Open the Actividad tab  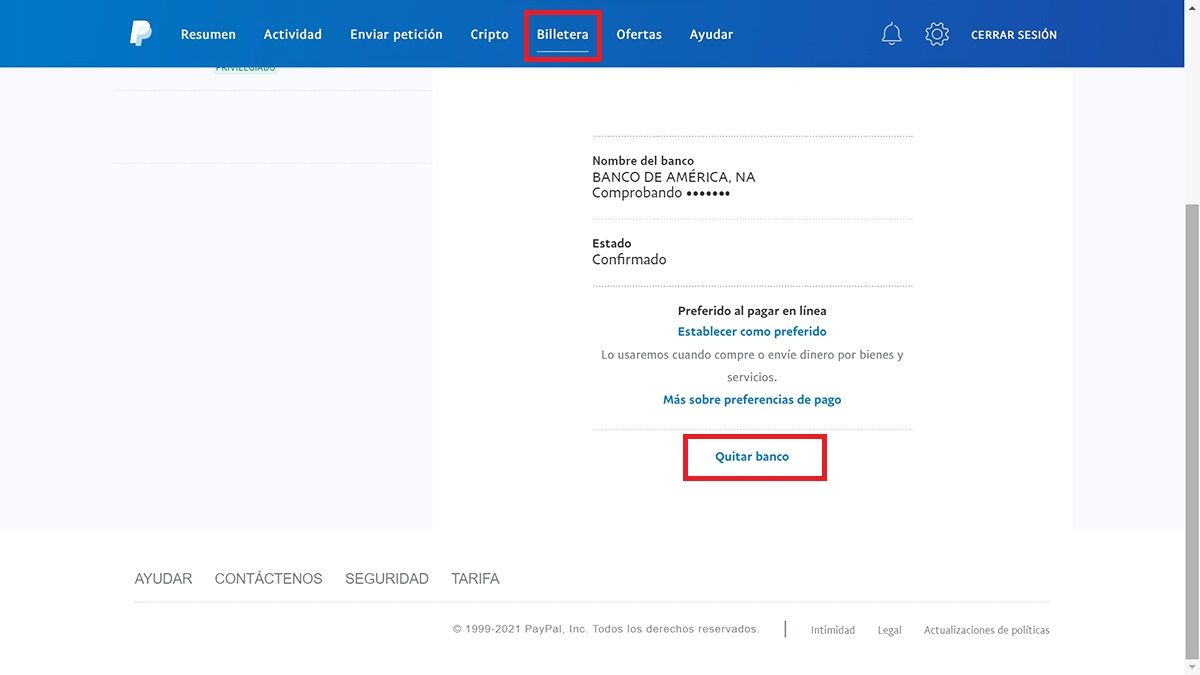click(x=292, y=34)
